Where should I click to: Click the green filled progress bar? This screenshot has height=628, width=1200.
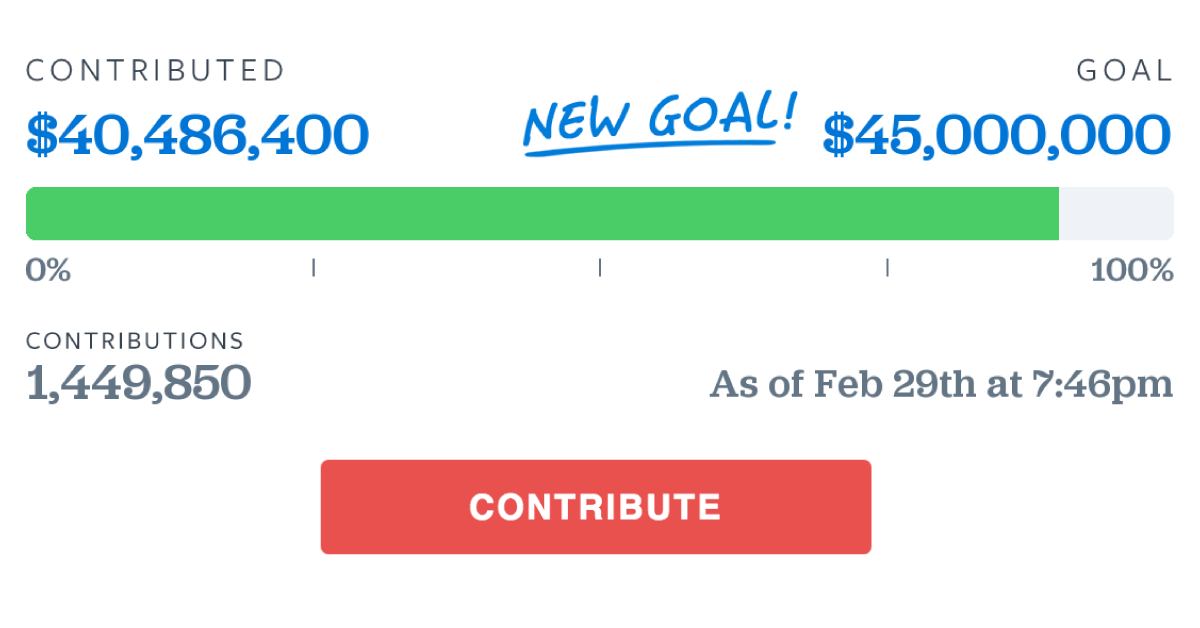pos(542,213)
